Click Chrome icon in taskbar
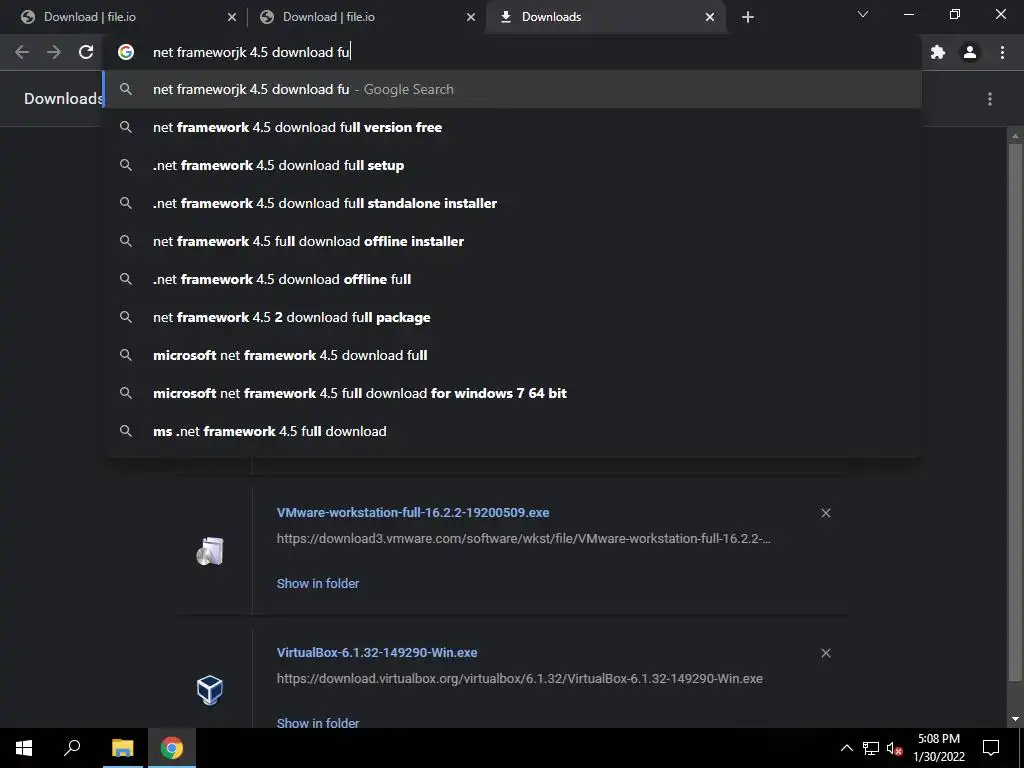The width and height of the screenshot is (1024, 768). tap(172, 748)
